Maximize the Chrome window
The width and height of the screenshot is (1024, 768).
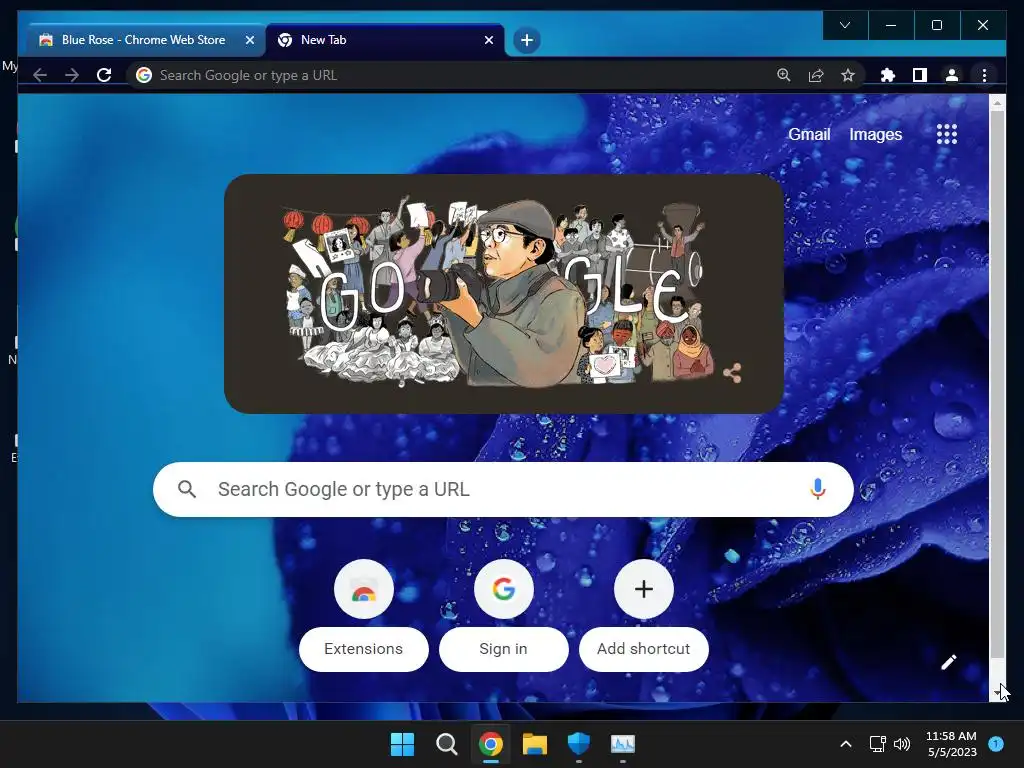point(936,25)
